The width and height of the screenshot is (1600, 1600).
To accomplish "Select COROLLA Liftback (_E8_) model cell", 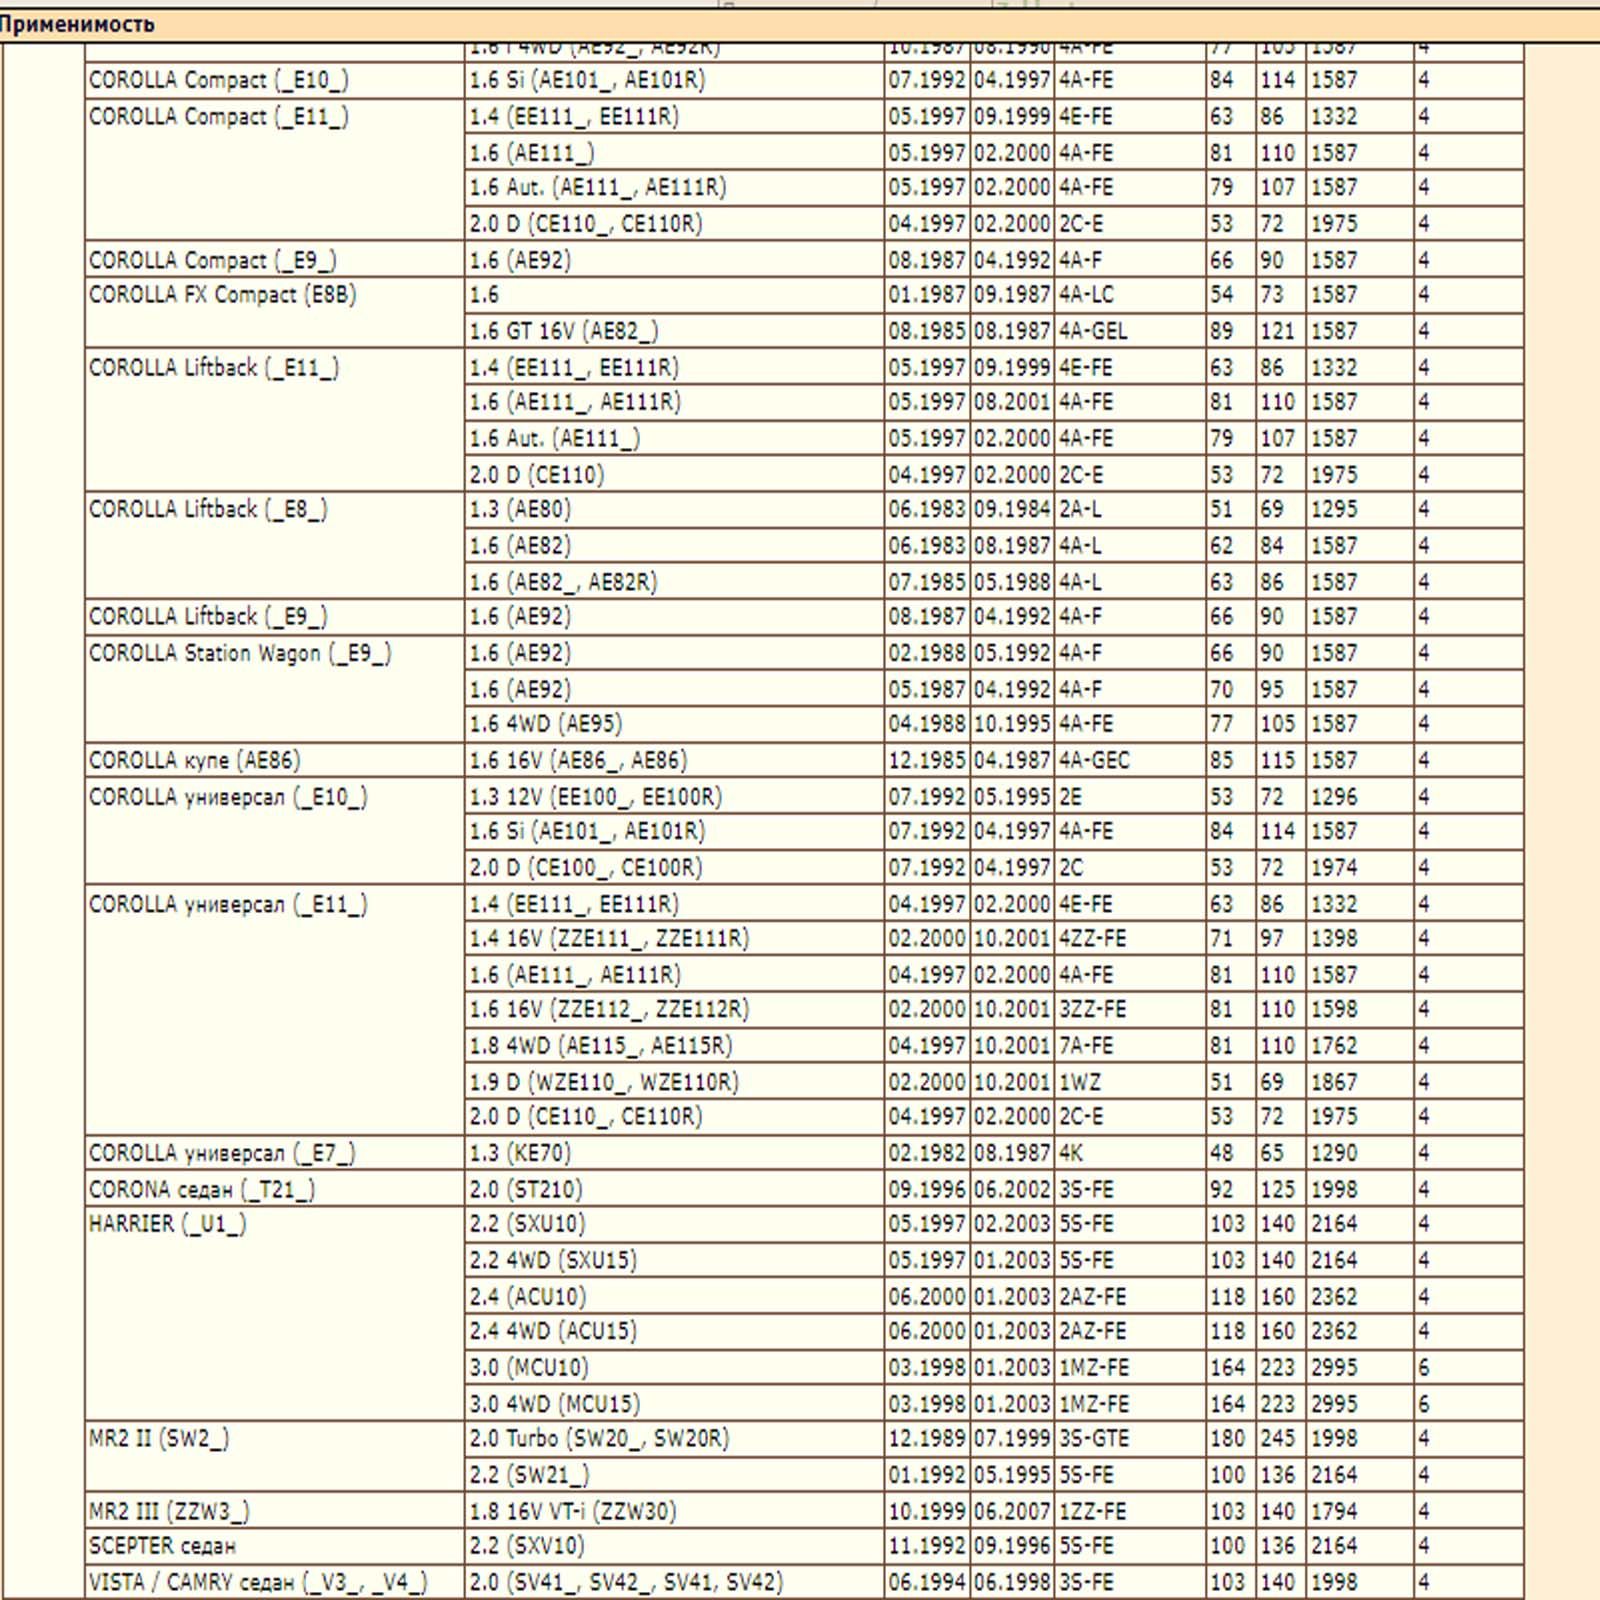I will [208, 510].
